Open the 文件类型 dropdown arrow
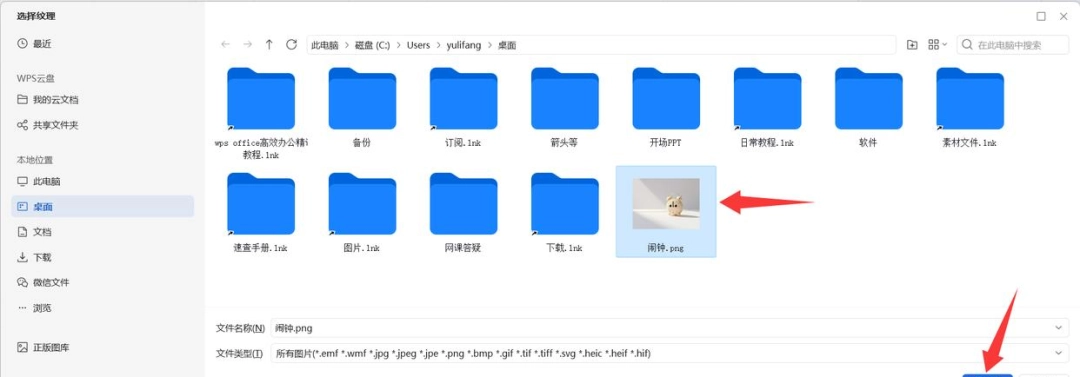 [x=1059, y=354]
